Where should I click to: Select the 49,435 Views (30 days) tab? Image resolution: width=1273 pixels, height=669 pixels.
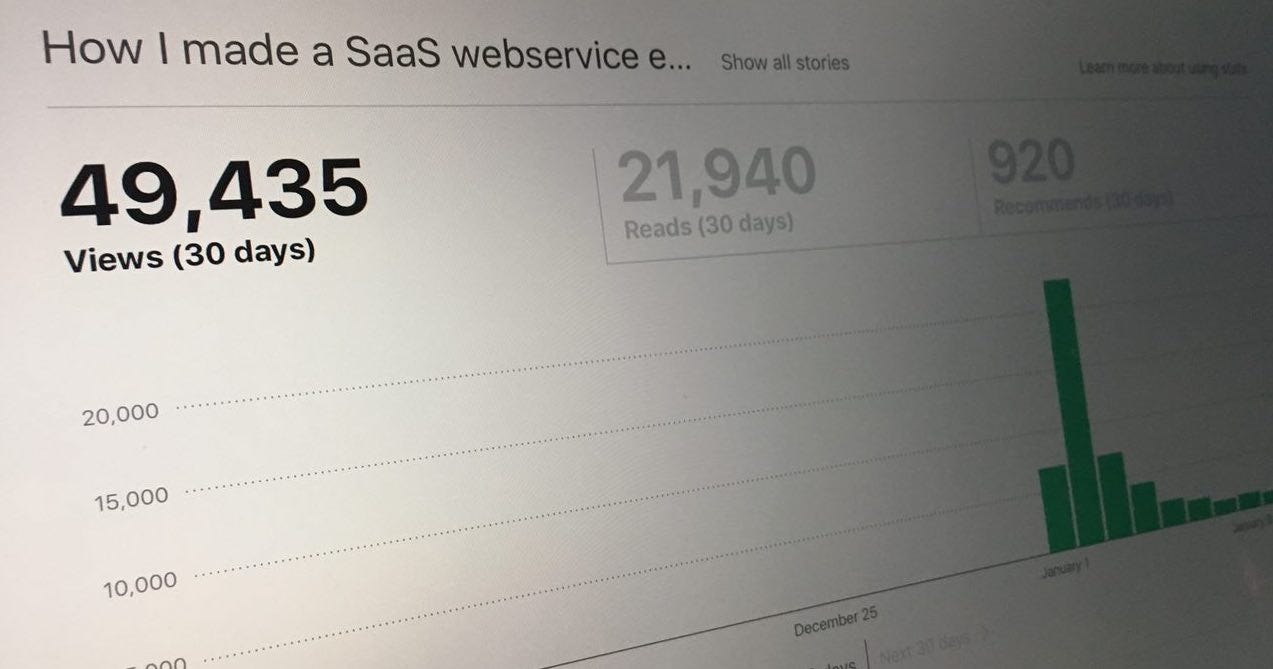[x=213, y=211]
